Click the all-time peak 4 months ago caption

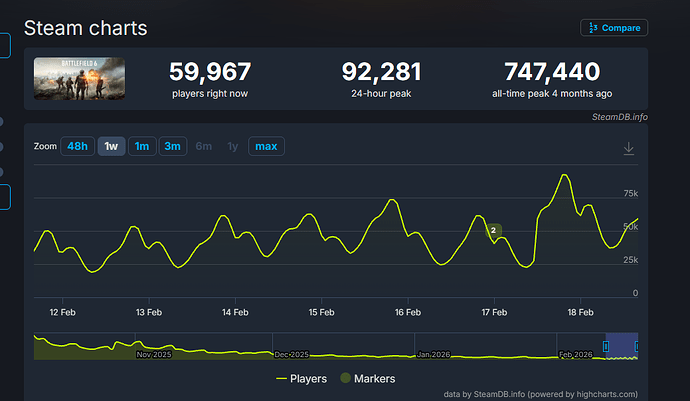pyautogui.click(x=552, y=94)
